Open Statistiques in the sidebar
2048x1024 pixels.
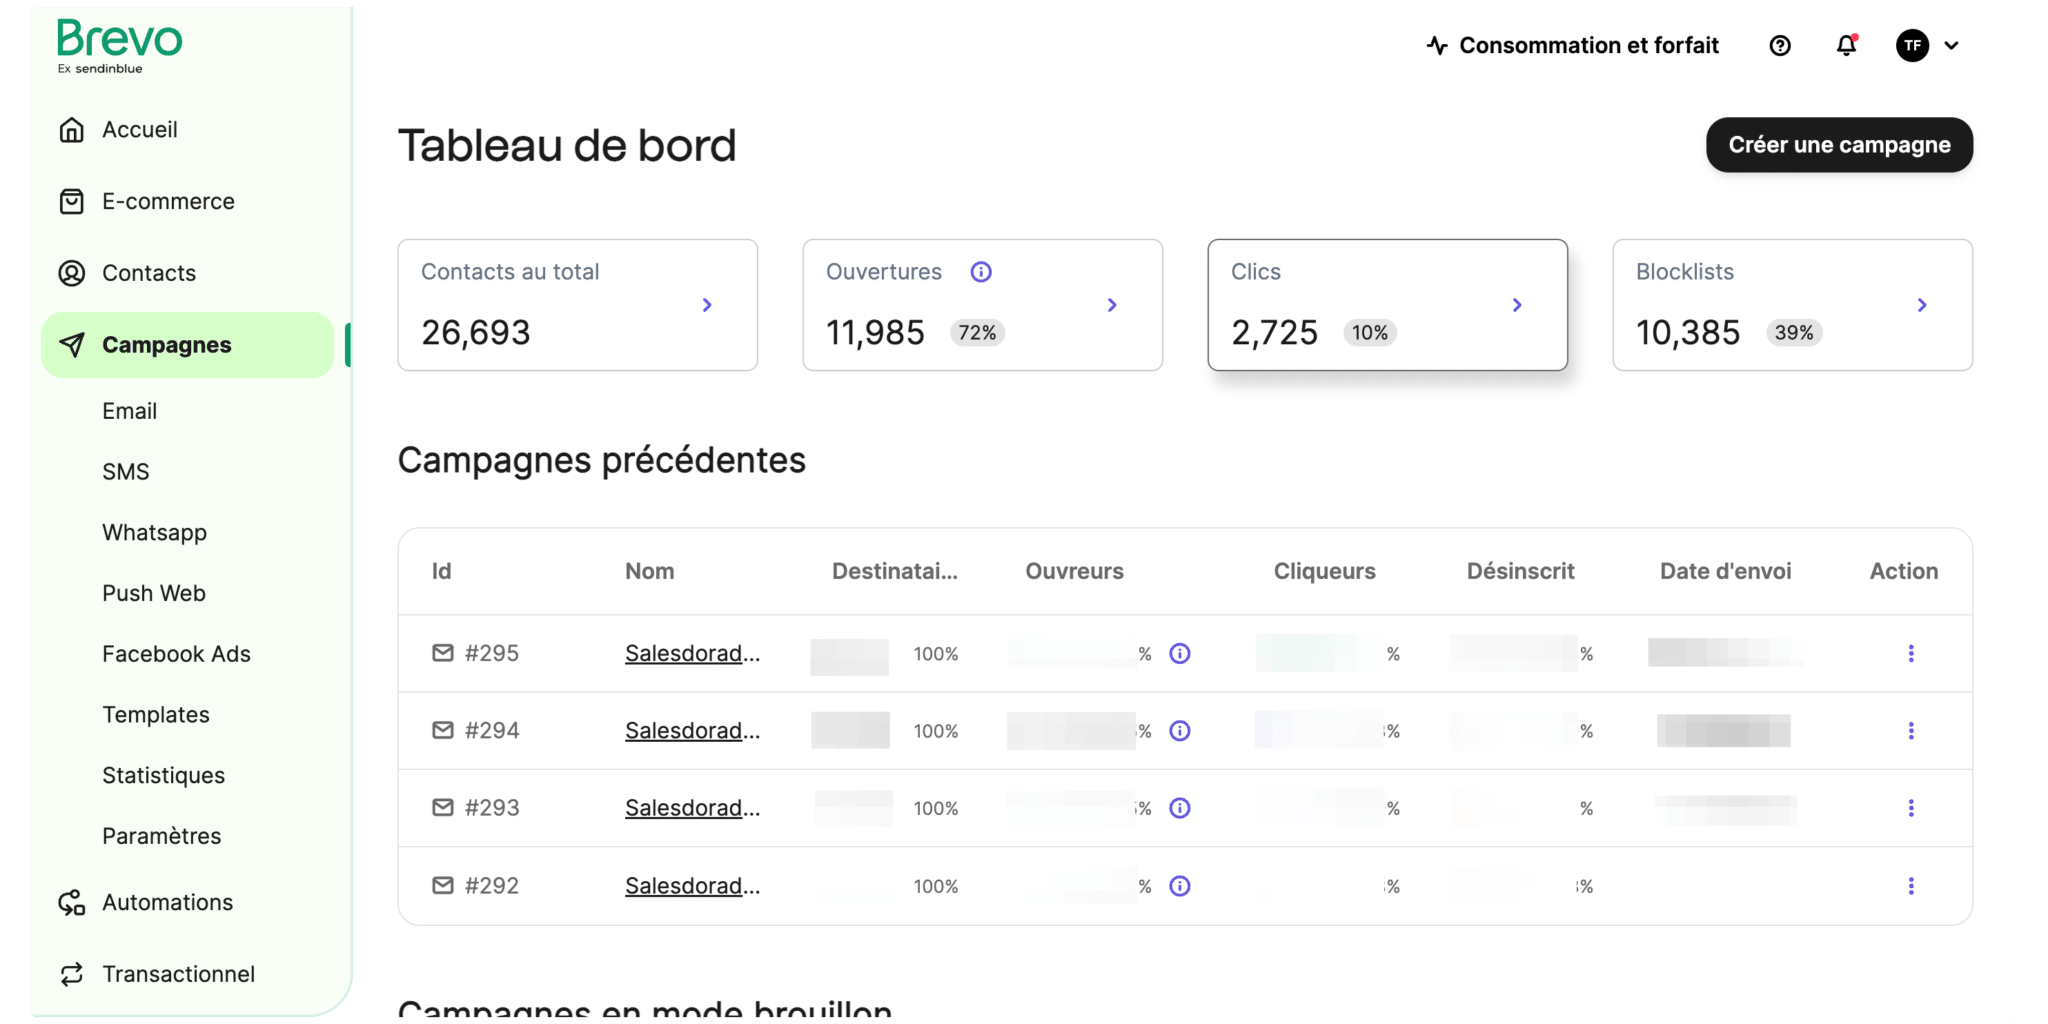[x=162, y=774]
